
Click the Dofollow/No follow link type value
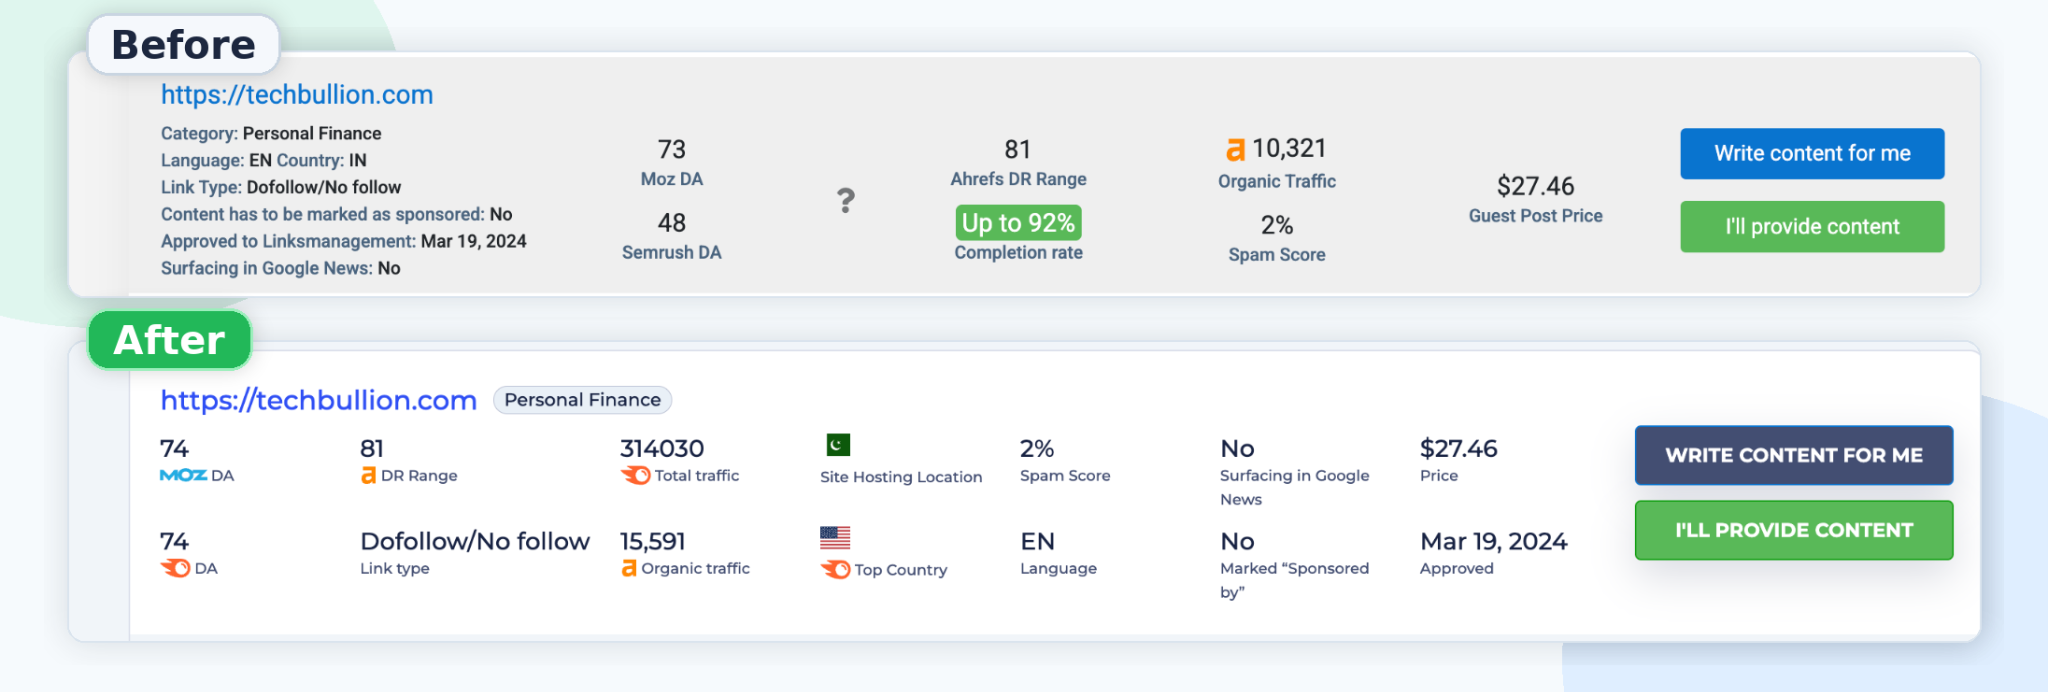point(475,541)
